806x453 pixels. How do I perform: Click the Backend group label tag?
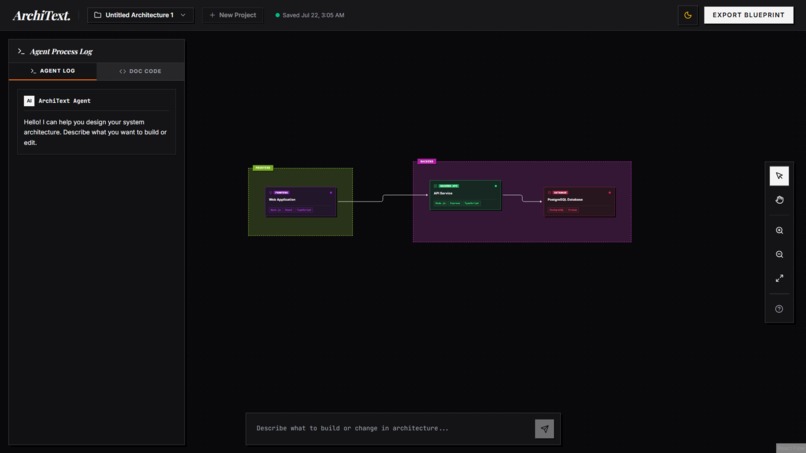(427, 161)
